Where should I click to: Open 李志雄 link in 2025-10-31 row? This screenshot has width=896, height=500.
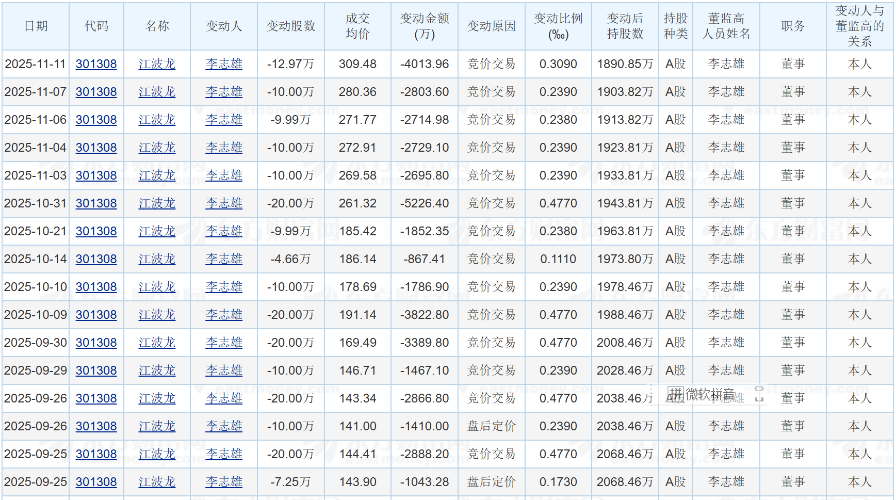(x=224, y=203)
